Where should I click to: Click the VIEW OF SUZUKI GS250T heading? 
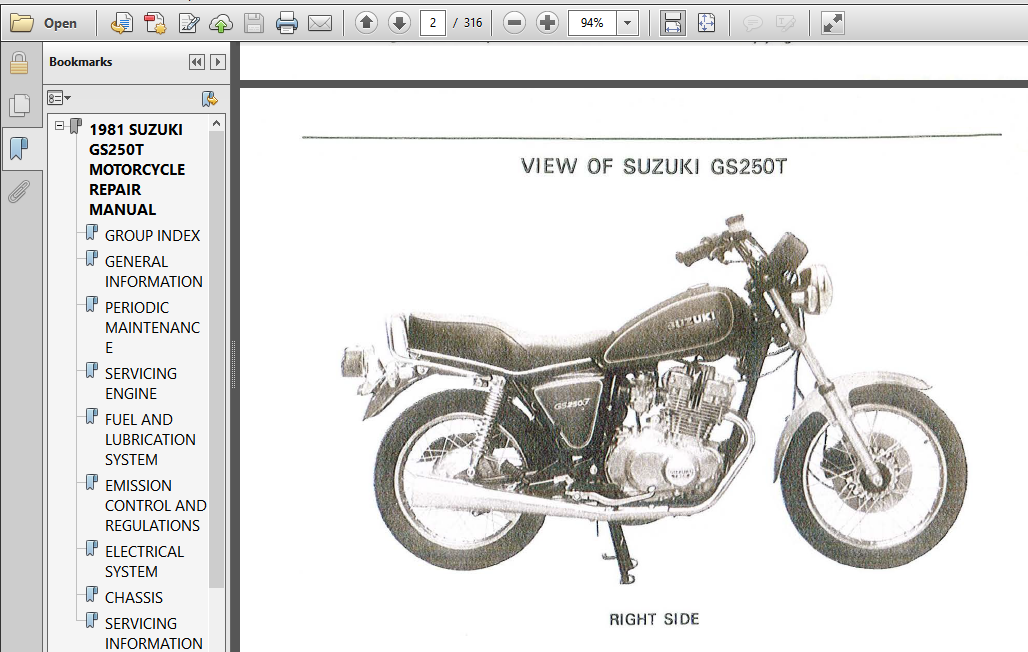tap(654, 167)
